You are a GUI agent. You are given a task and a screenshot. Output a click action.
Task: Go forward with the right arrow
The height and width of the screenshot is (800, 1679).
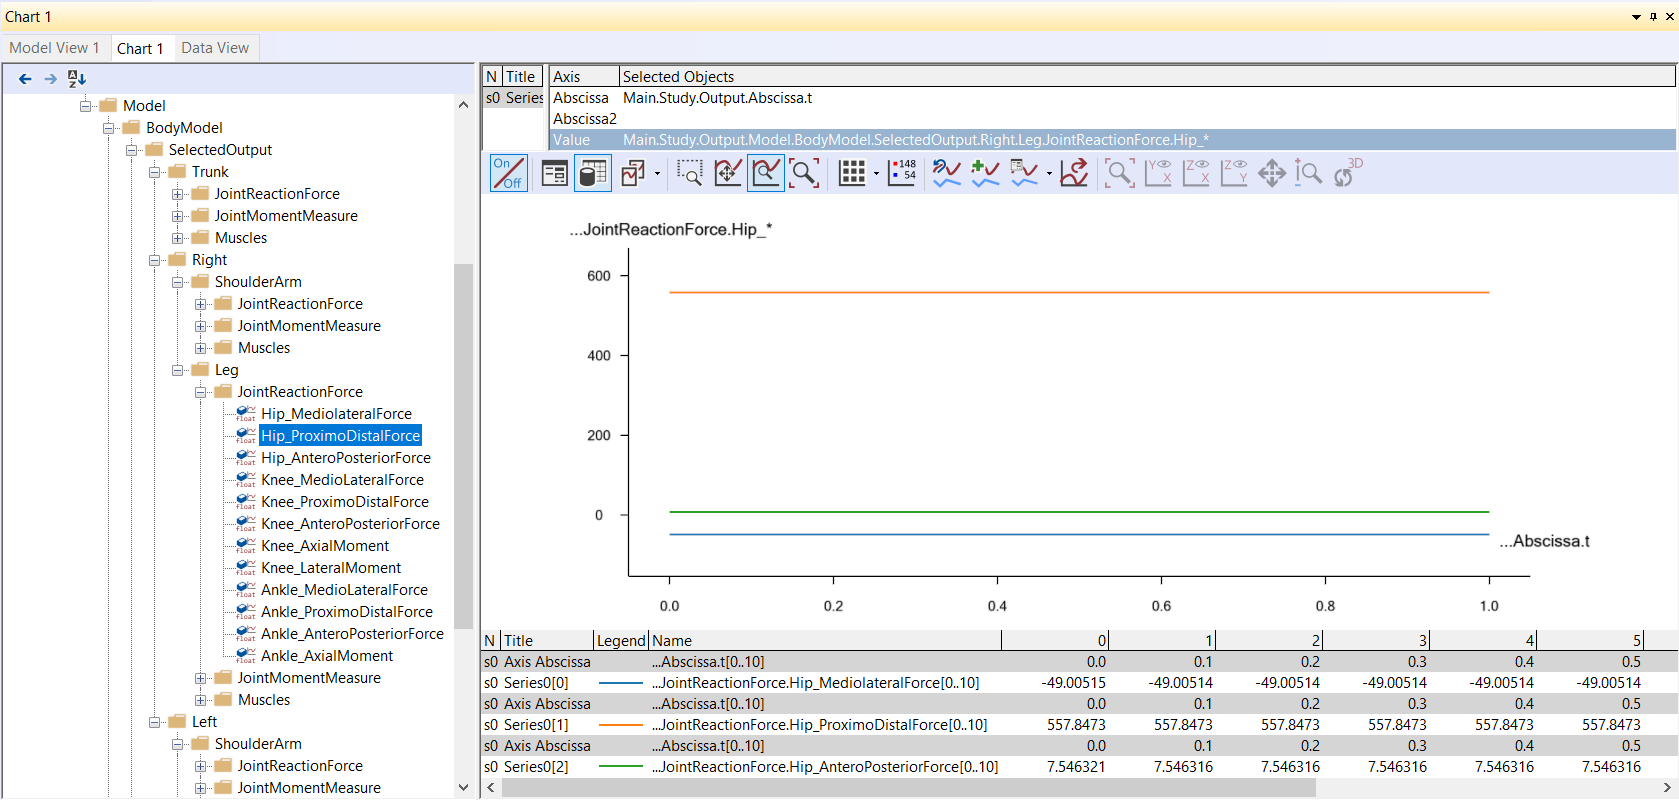click(x=51, y=78)
